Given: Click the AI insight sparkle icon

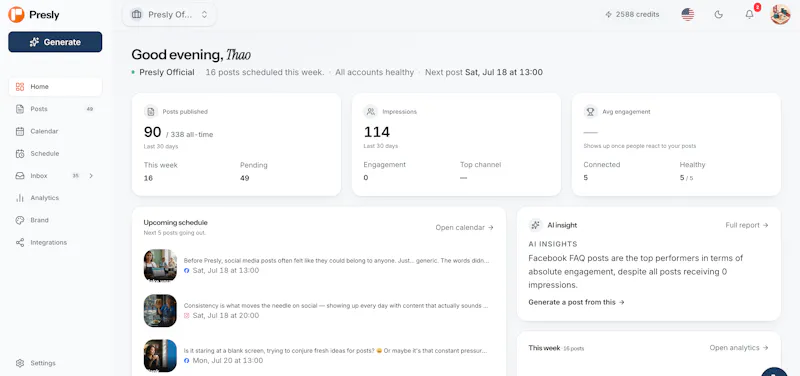Looking at the screenshot, I should point(535,225).
